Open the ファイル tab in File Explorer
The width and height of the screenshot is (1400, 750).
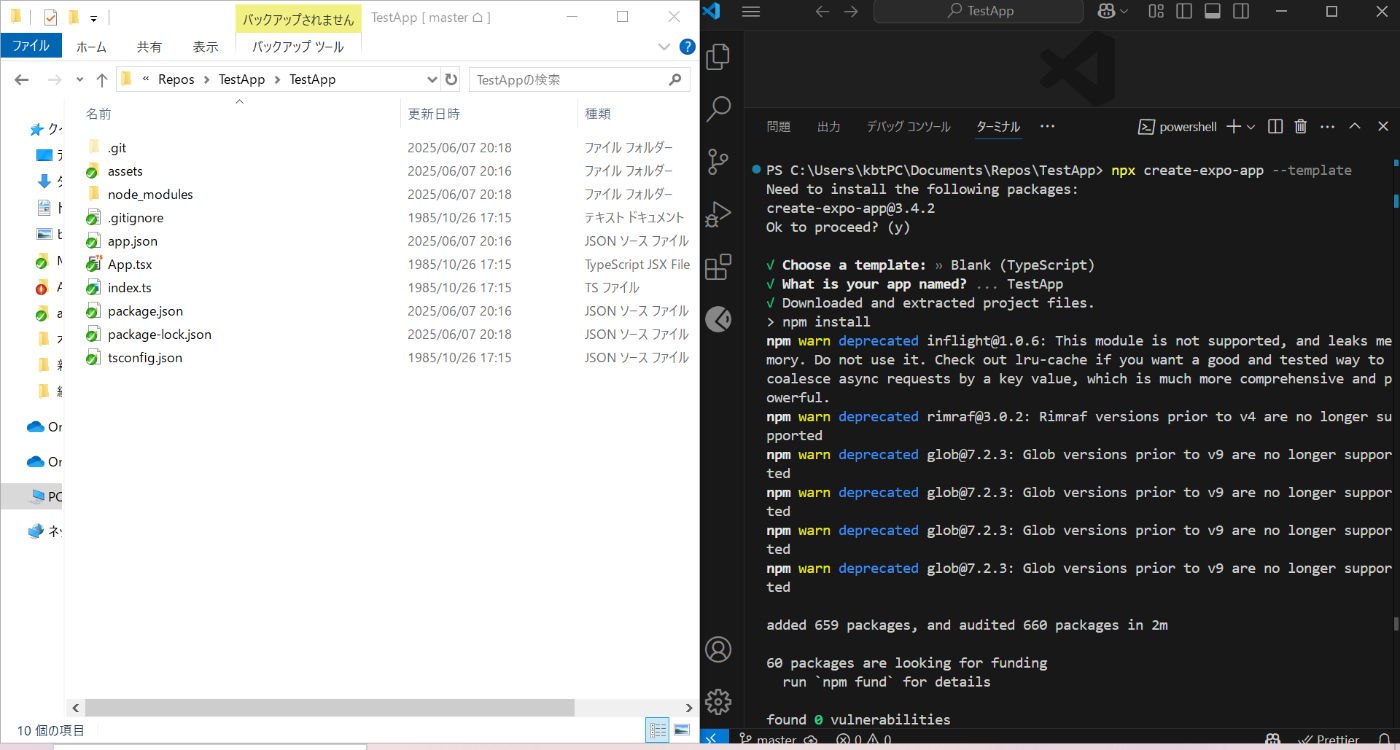pyautogui.click(x=31, y=46)
